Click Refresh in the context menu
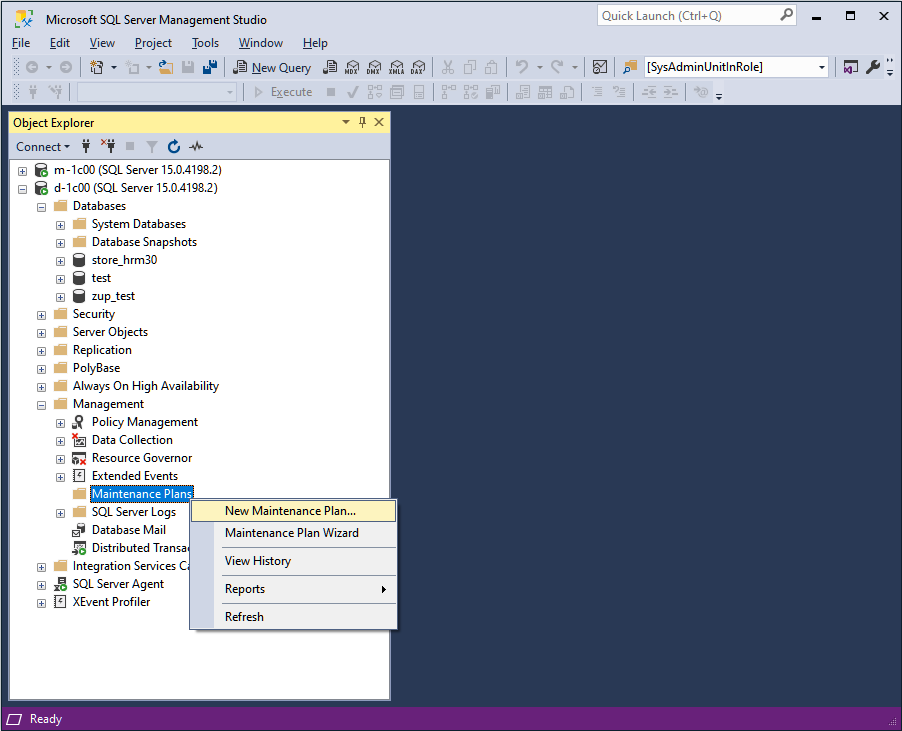 click(x=293, y=617)
